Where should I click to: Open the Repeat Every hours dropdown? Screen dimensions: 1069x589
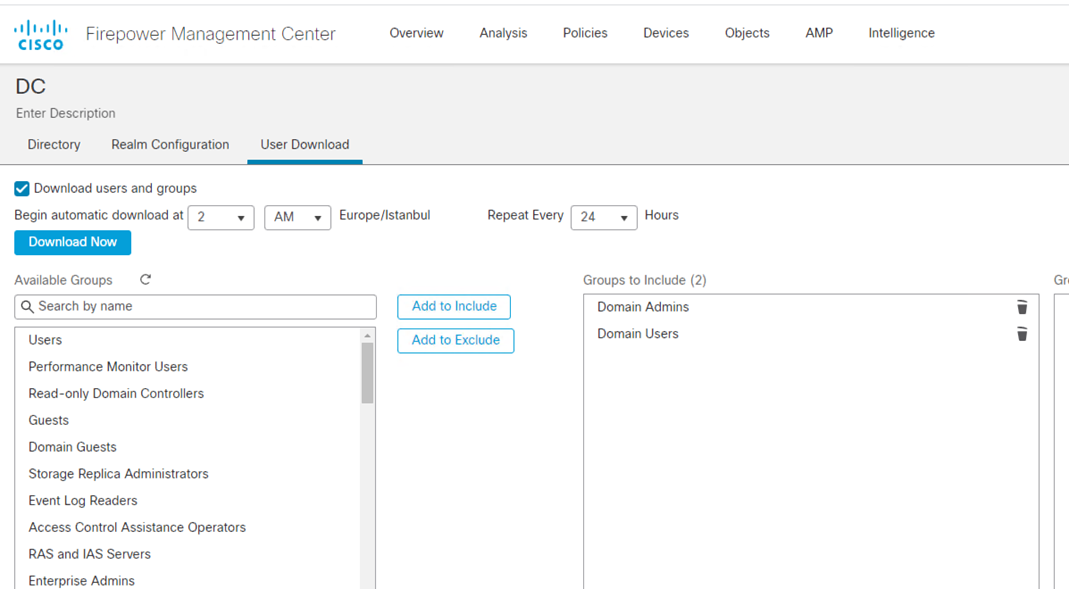click(604, 217)
